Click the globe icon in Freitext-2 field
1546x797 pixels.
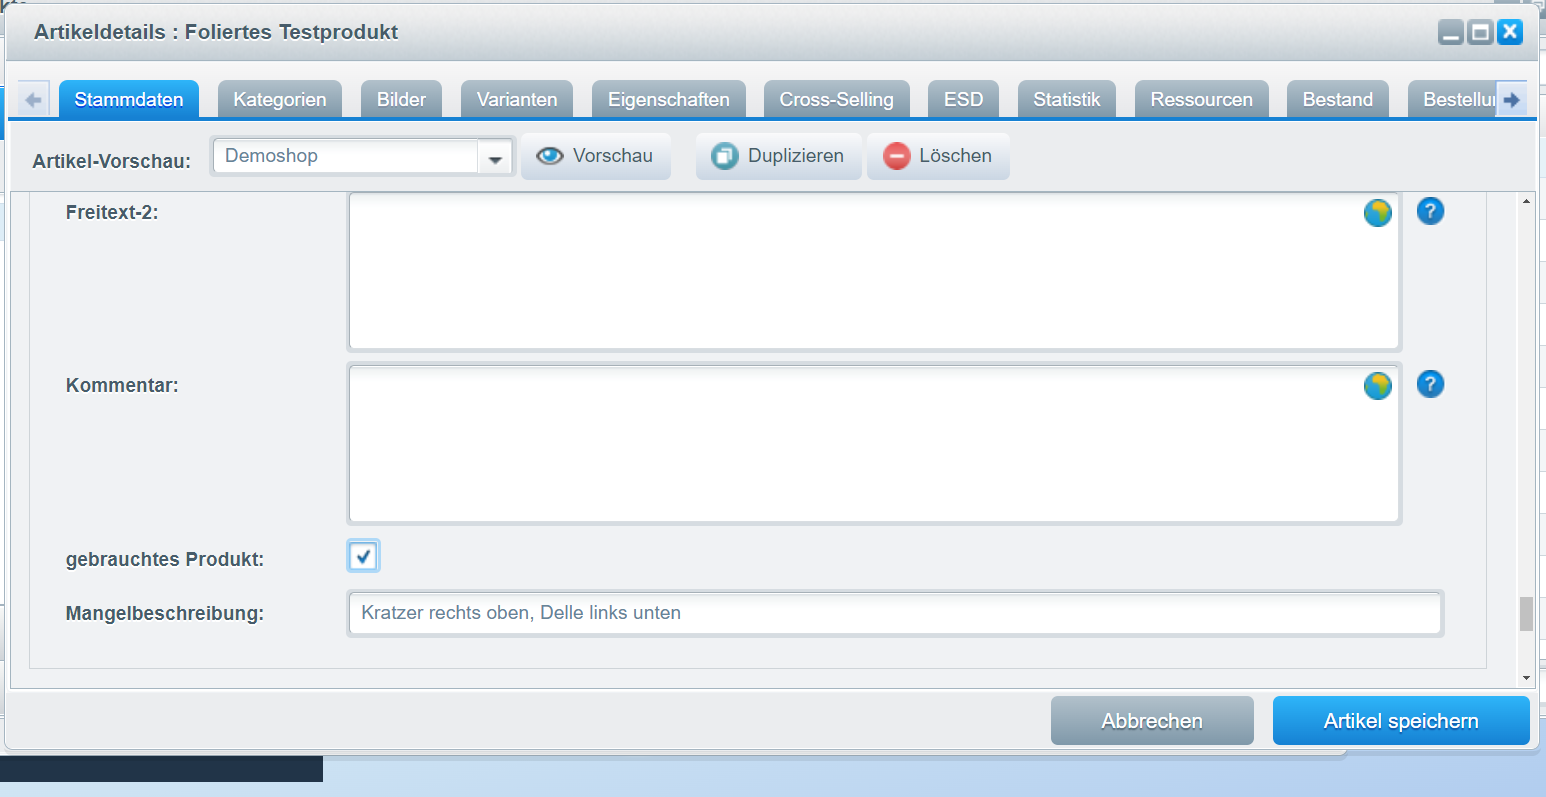coord(1378,212)
